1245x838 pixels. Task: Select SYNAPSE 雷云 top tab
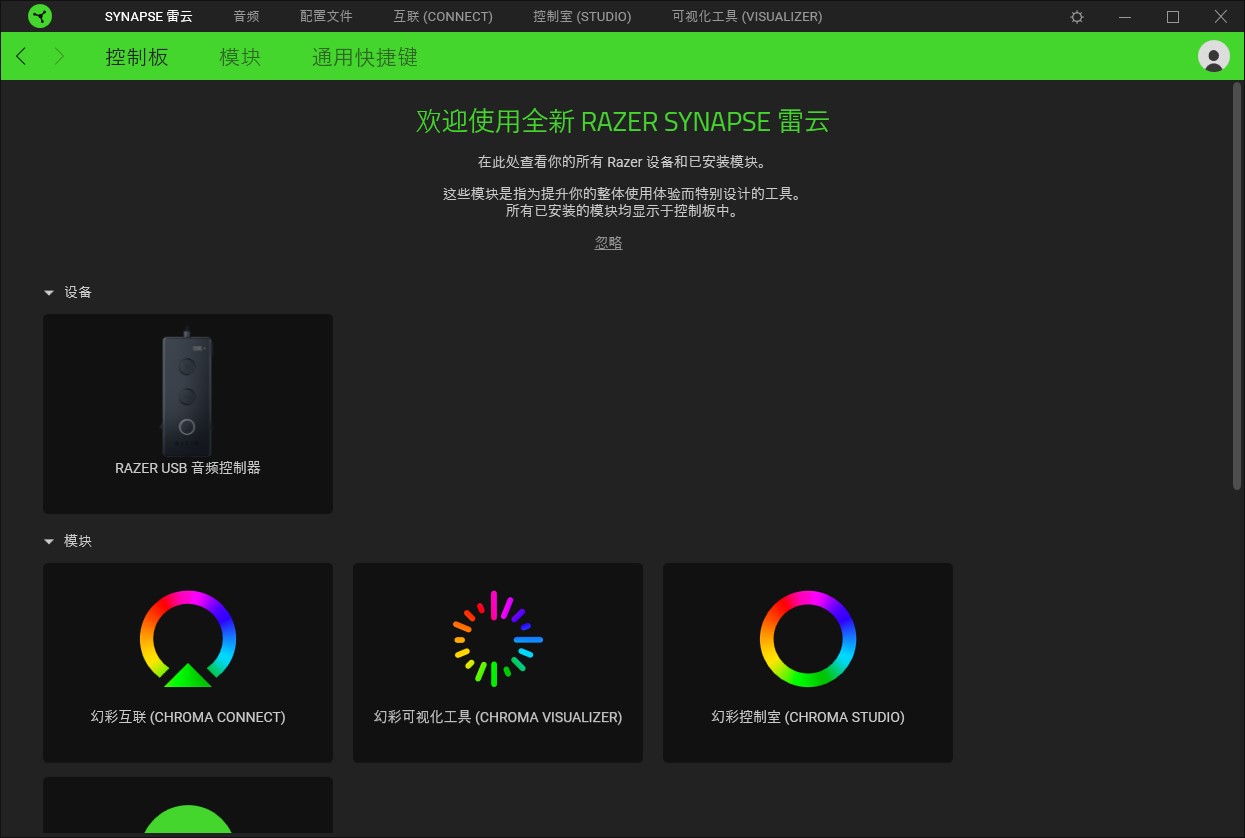(149, 17)
